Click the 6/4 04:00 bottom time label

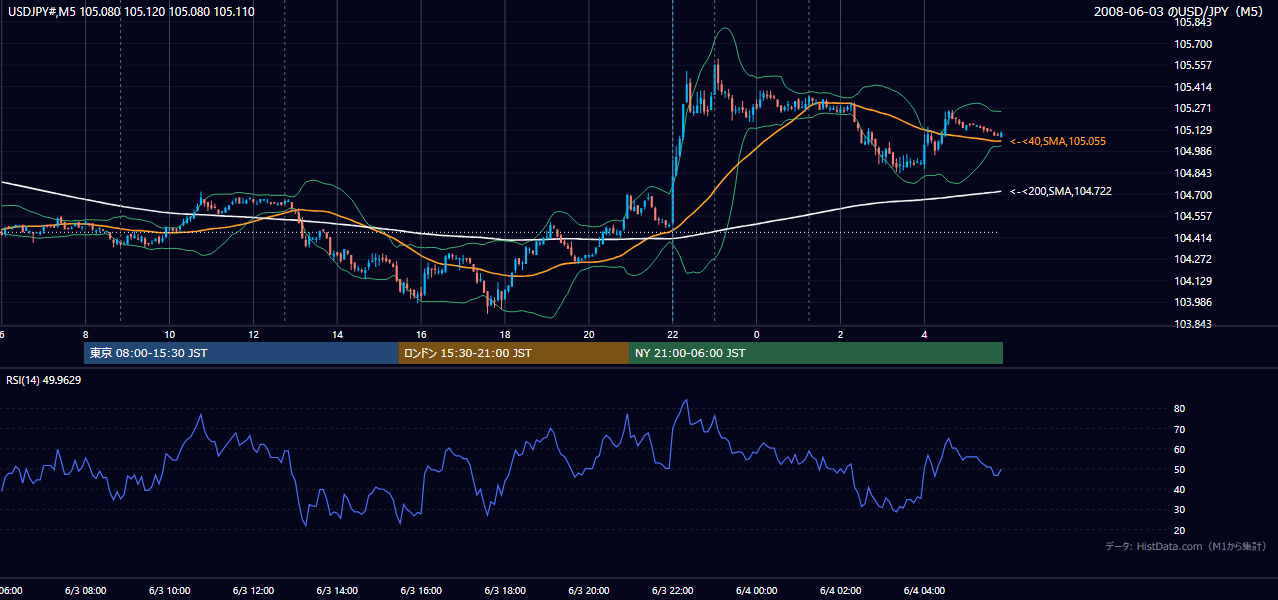point(925,591)
